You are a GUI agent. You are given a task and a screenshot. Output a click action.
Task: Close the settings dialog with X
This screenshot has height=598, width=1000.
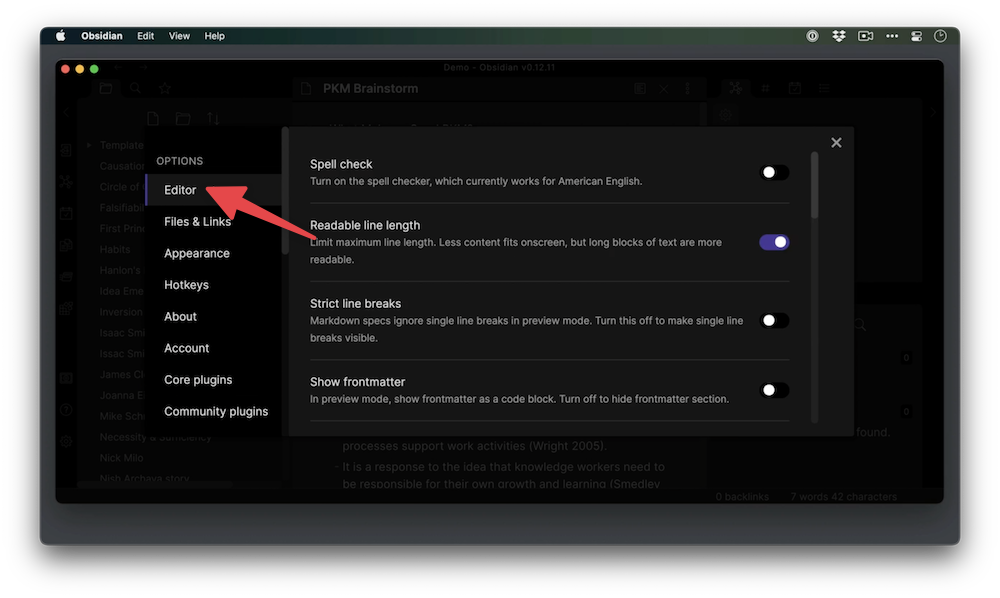click(x=836, y=143)
